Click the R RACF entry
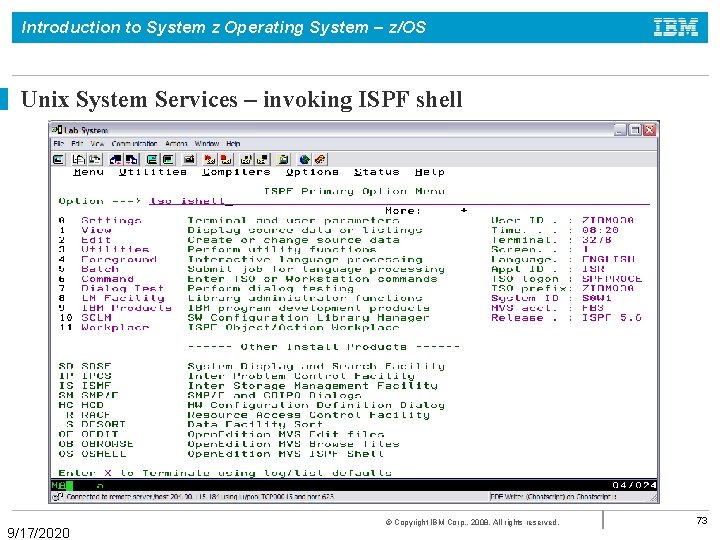The image size is (720, 540). point(88,415)
